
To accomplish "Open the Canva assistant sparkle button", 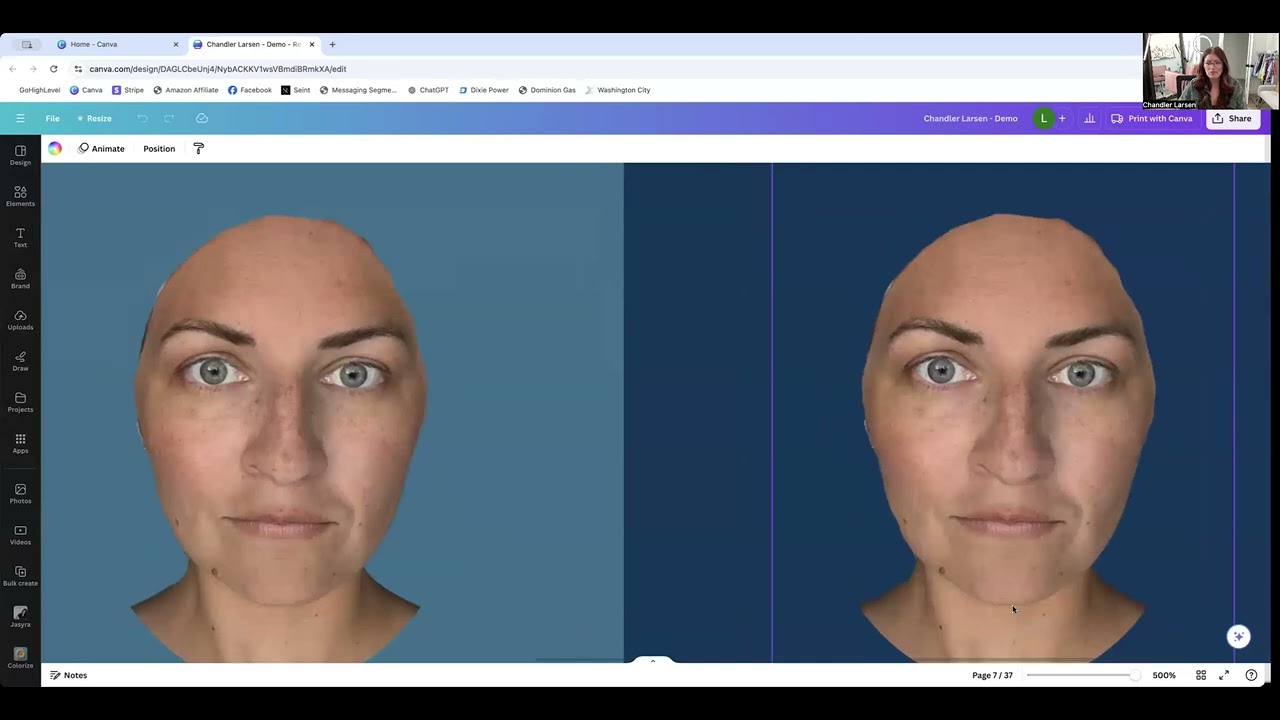I will 1238,636.
